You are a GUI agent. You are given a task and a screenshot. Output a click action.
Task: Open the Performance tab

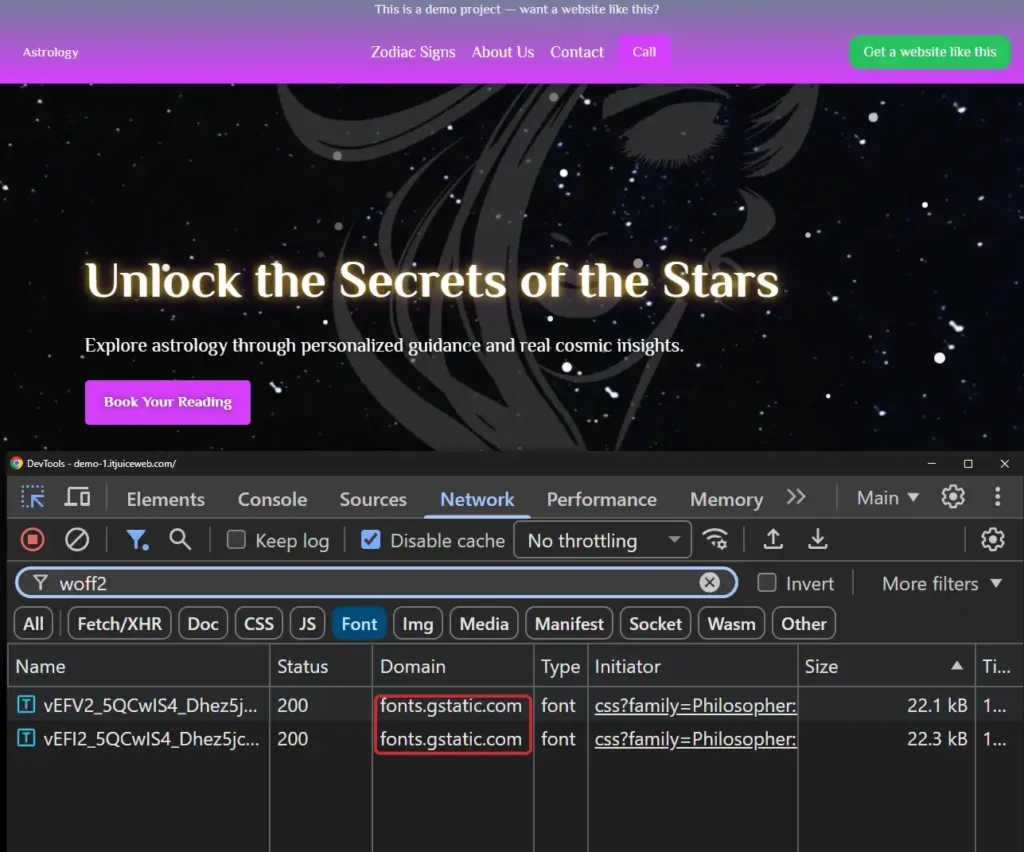pos(601,499)
